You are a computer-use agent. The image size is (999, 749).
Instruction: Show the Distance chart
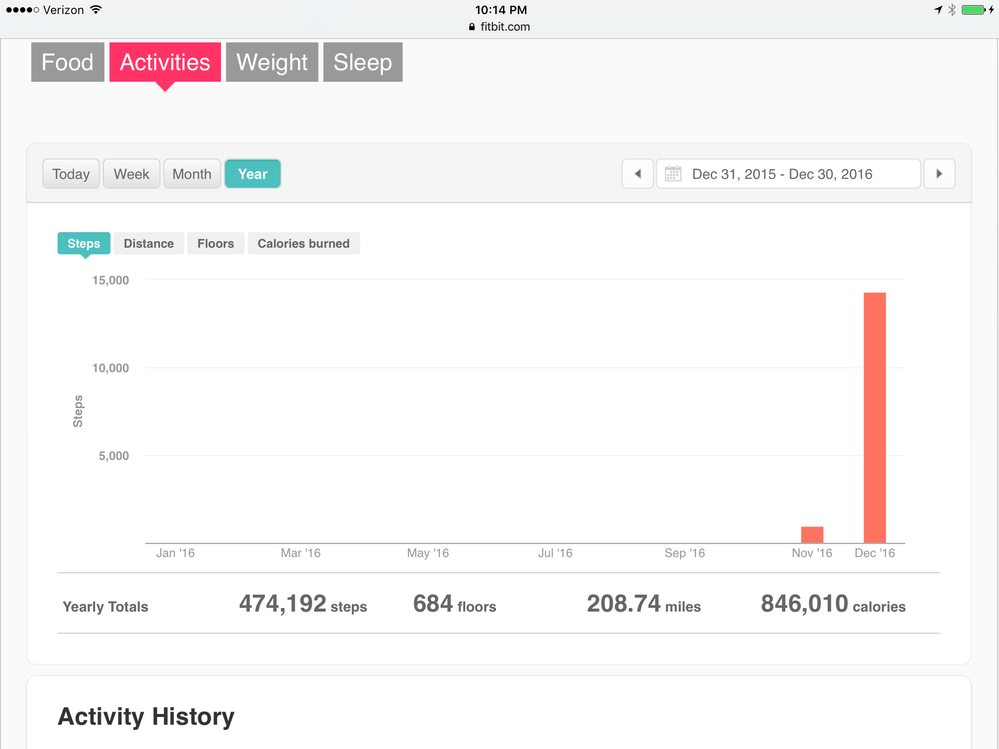[148, 243]
